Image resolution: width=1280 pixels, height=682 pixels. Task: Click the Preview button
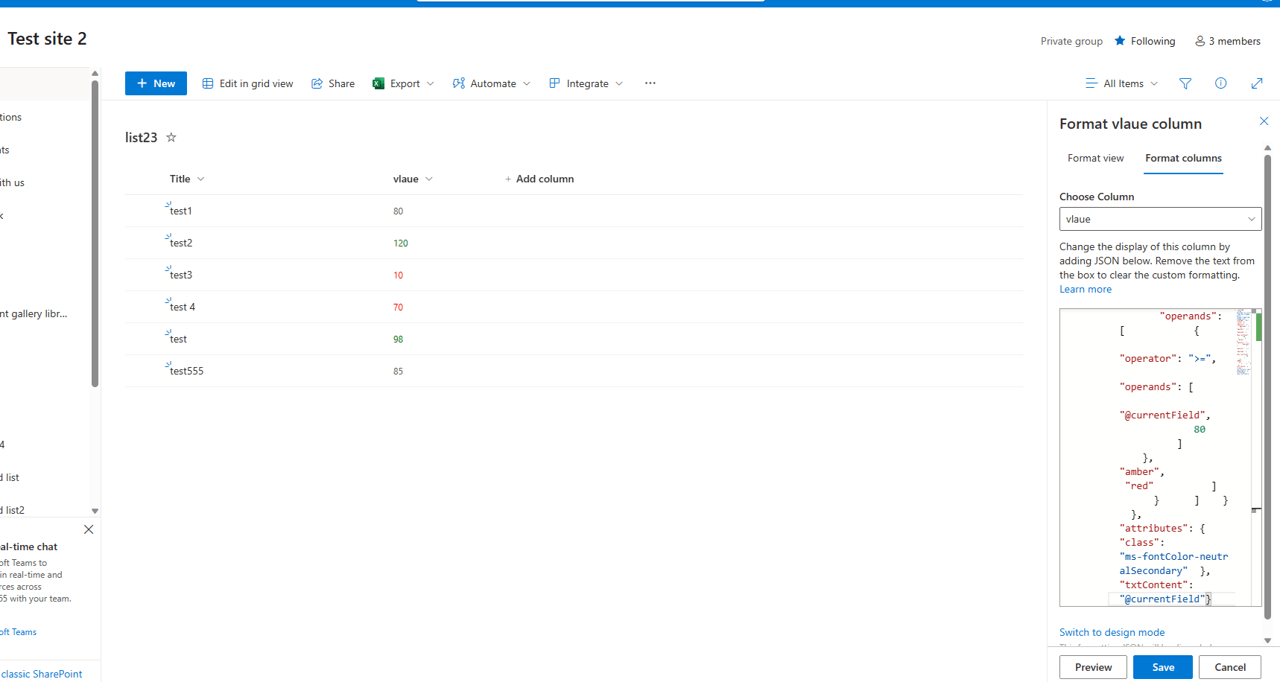1093,667
